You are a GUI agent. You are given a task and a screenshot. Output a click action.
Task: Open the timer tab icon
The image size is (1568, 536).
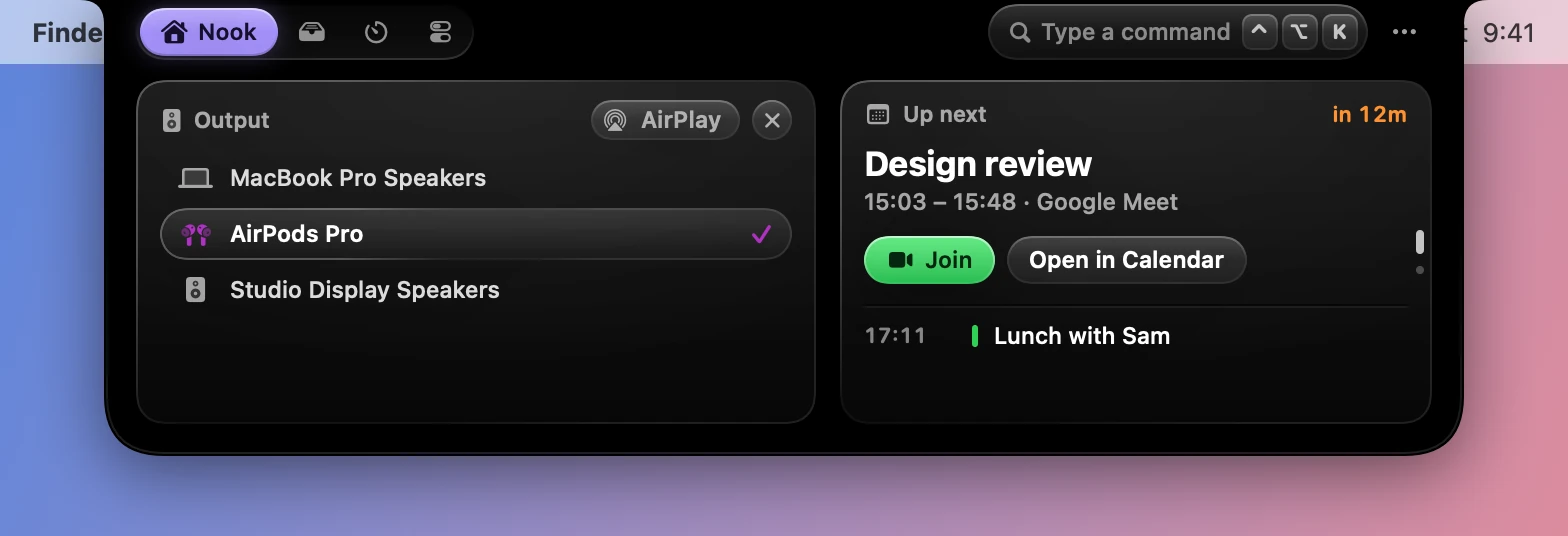tap(376, 32)
